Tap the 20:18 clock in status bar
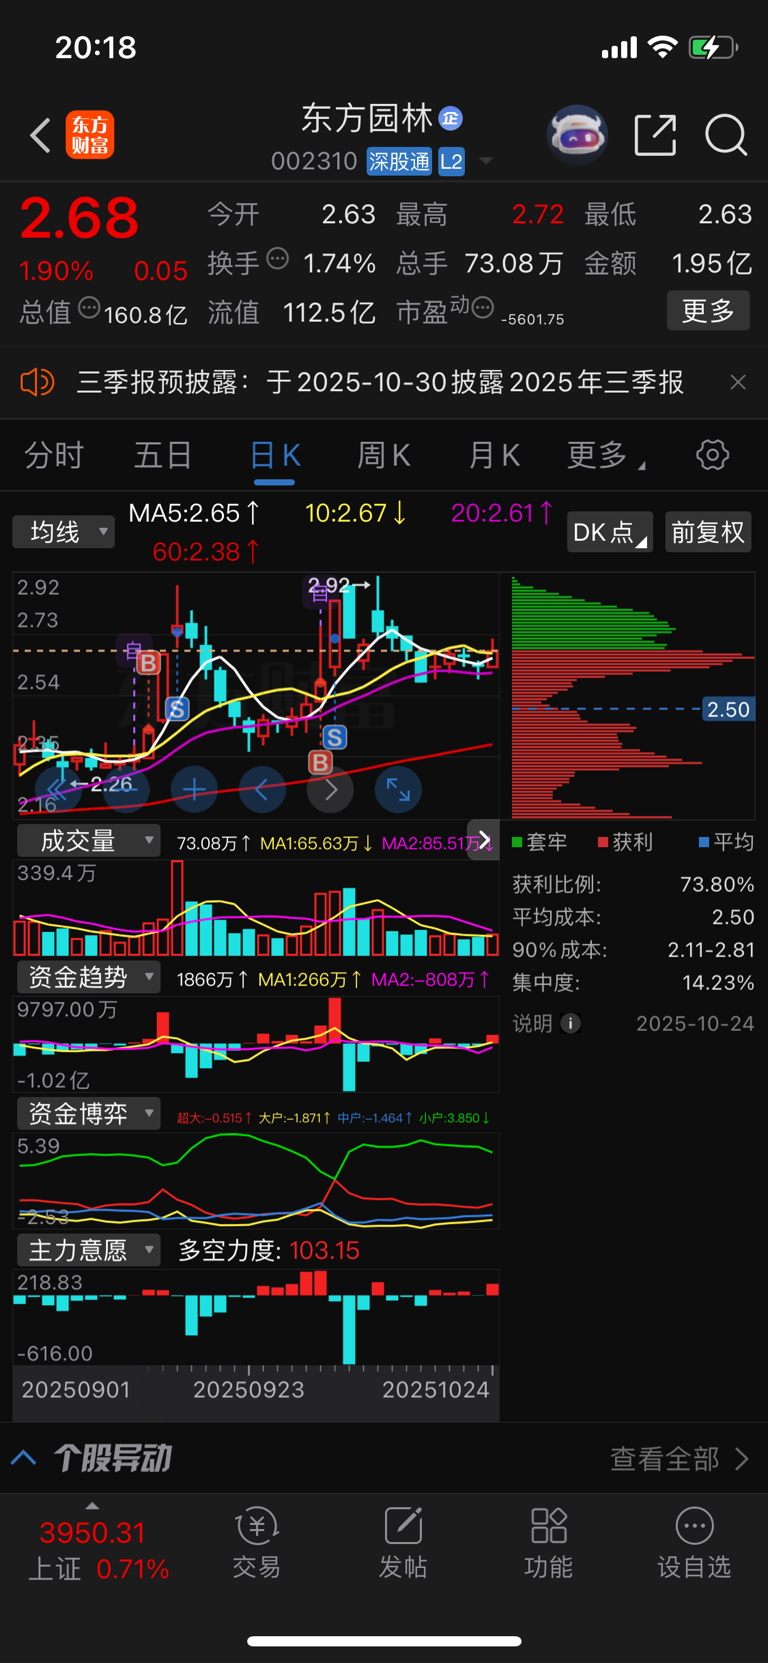 tap(96, 47)
